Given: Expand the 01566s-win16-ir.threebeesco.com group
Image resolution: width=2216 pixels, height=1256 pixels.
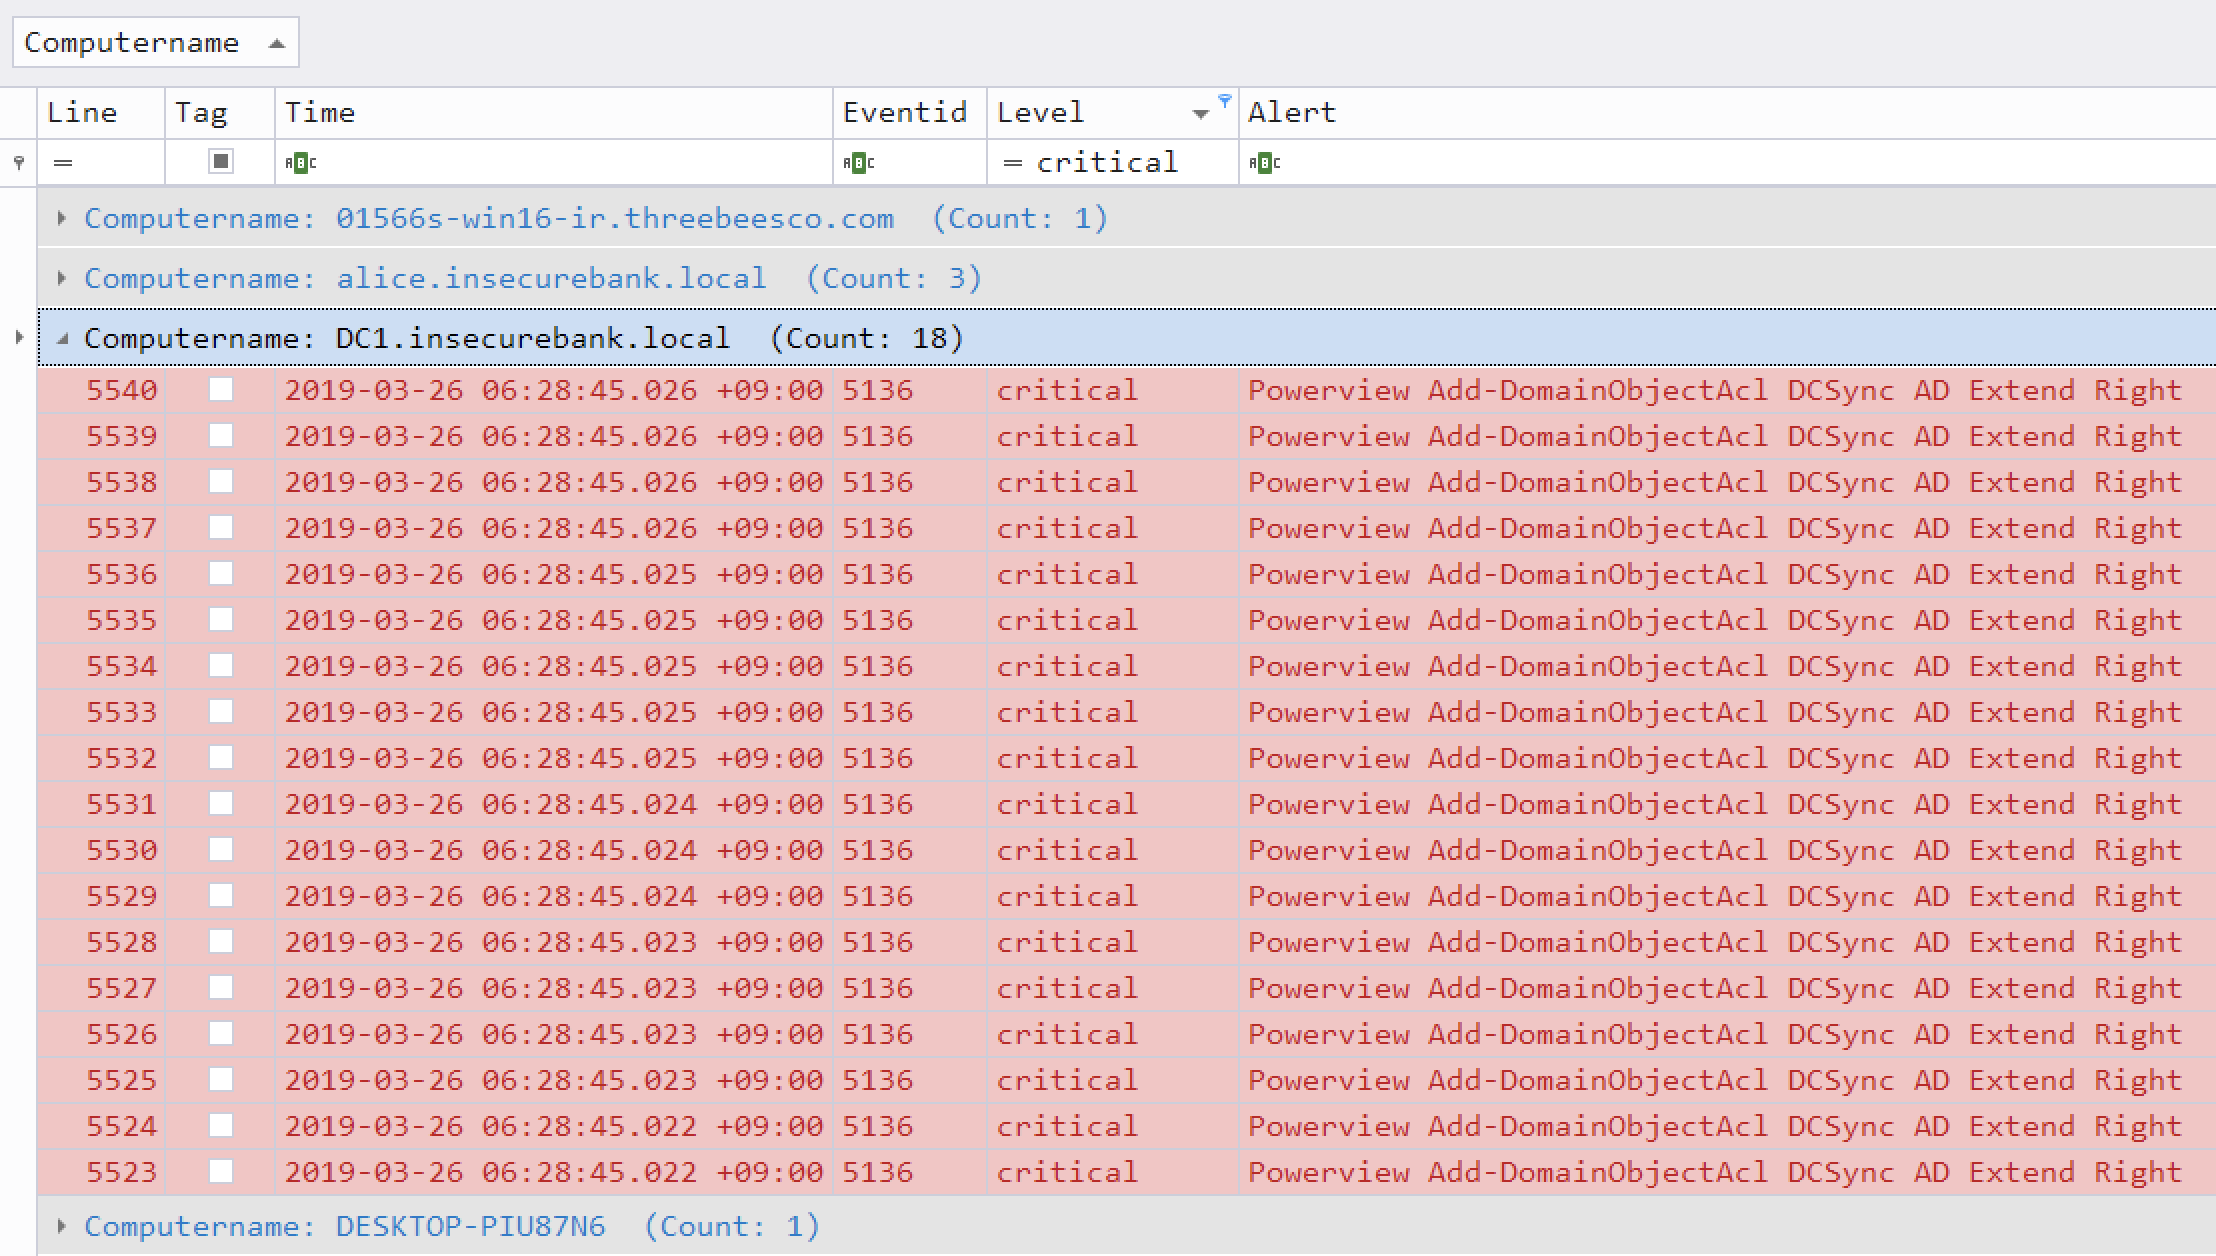Looking at the screenshot, I should coord(62,218).
